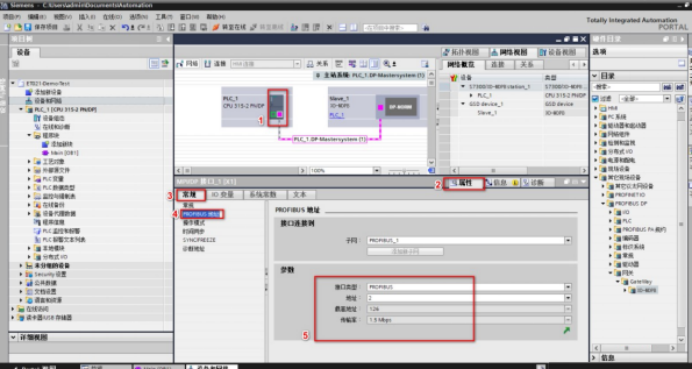Click the PLC_1 link under Slave_1
Viewport: 692px width, 369px height.
(337, 115)
